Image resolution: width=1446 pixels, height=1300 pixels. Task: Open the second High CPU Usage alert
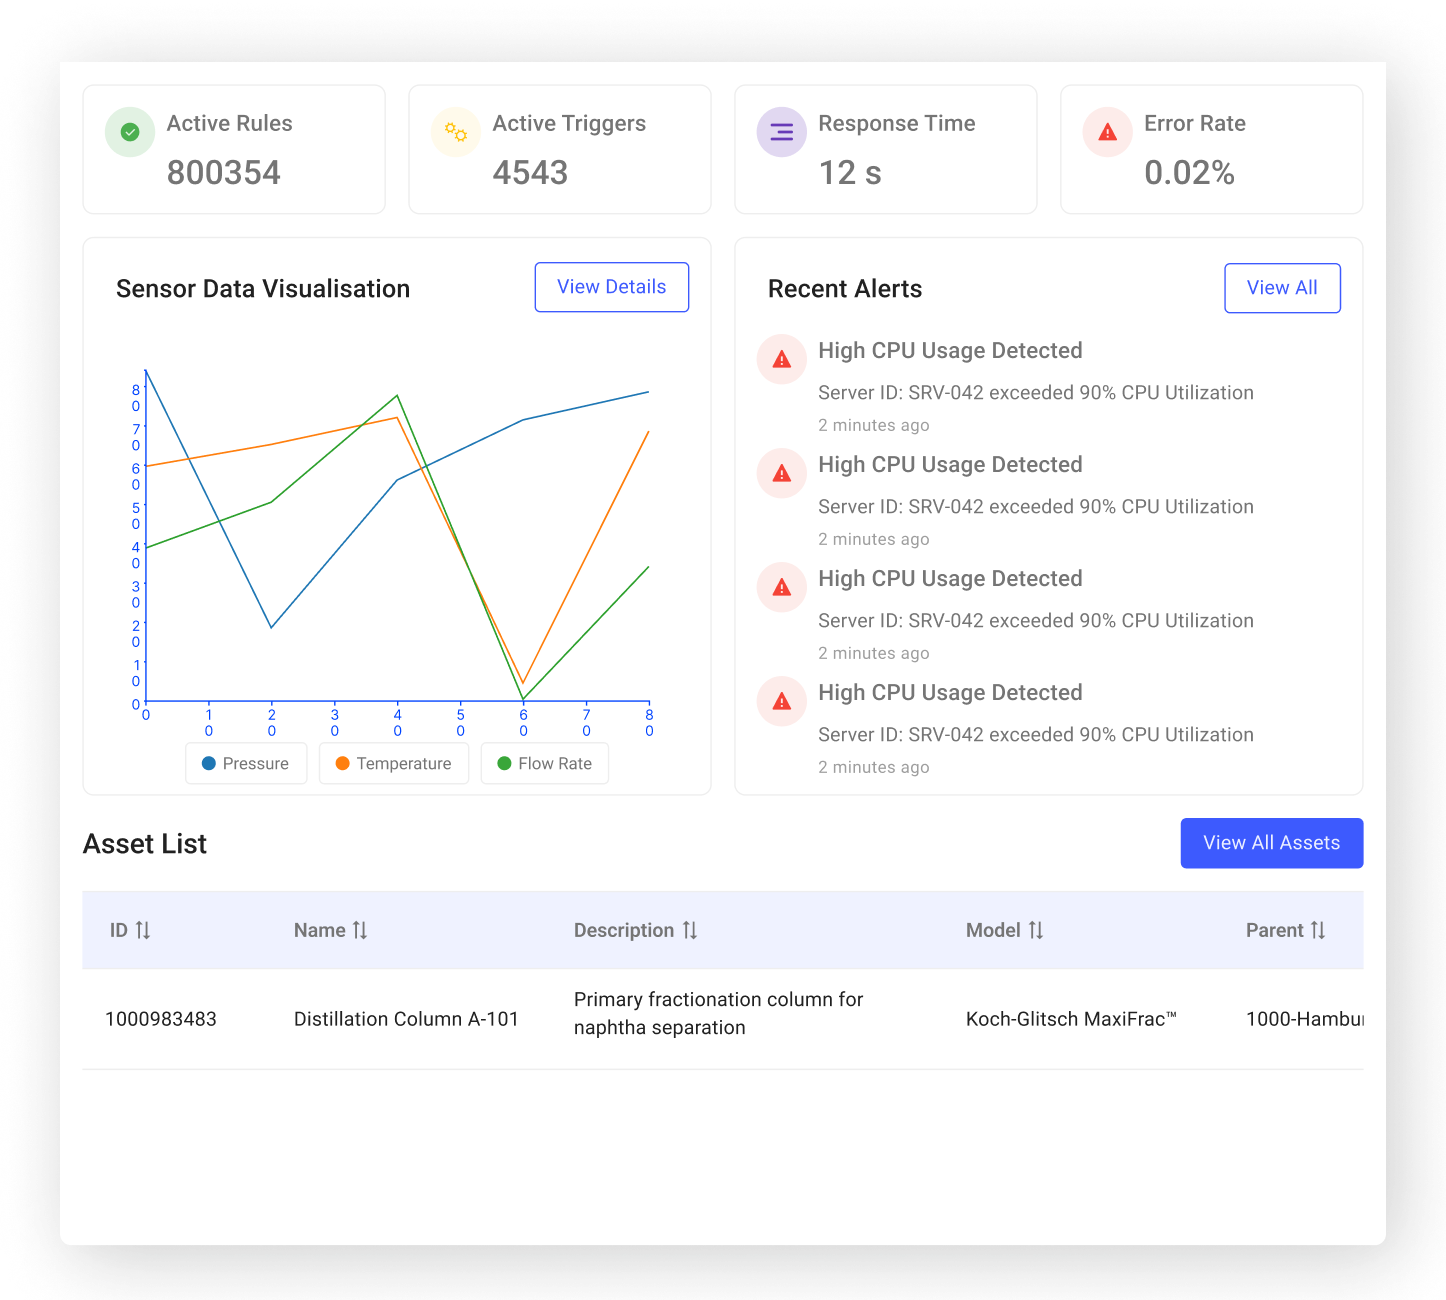click(x=950, y=465)
